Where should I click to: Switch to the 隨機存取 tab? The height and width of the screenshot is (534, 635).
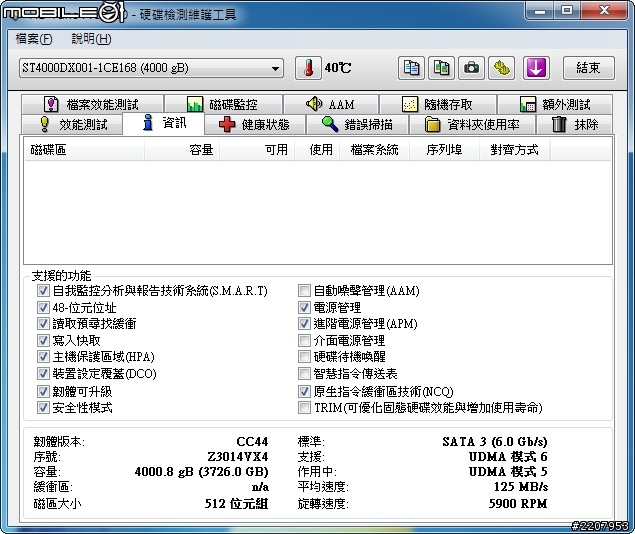438,104
